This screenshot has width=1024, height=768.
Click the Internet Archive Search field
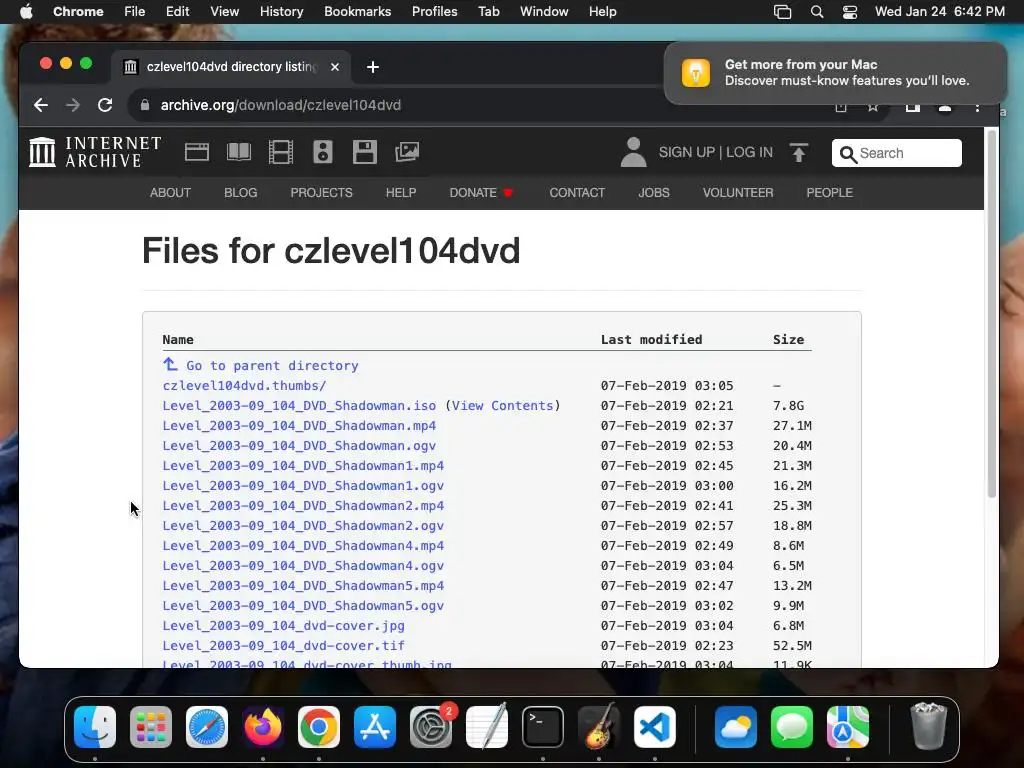(x=897, y=153)
